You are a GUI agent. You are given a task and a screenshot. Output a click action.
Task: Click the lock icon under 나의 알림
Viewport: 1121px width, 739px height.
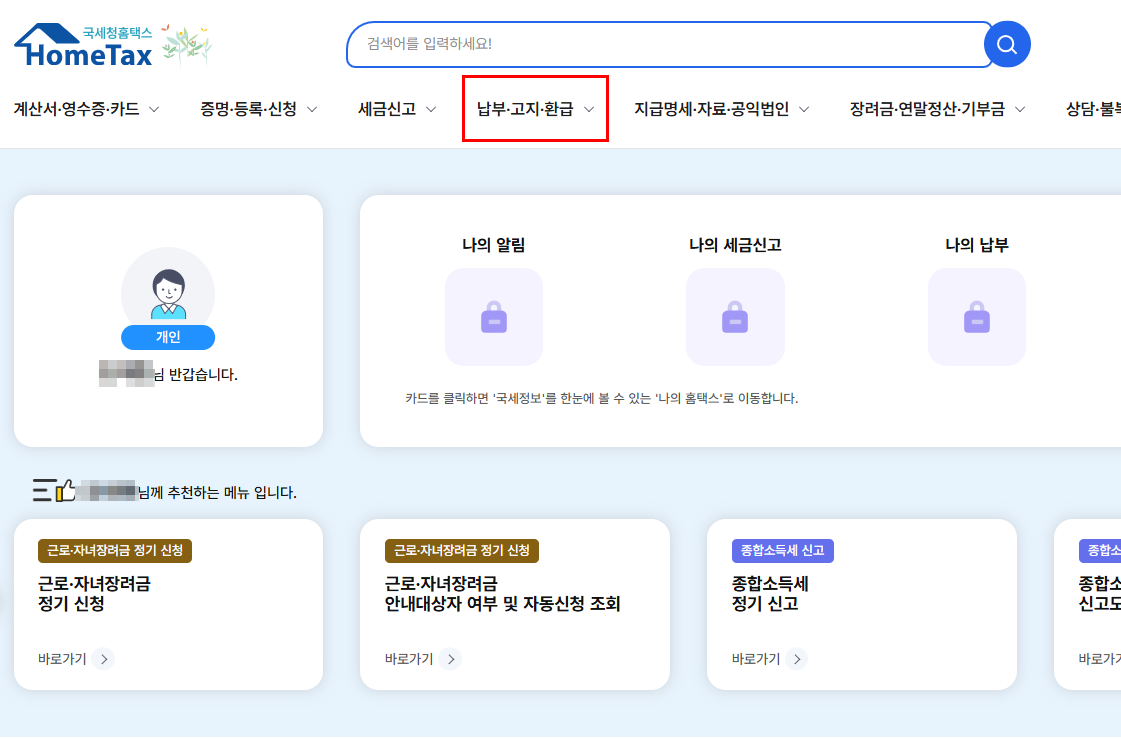(x=494, y=317)
